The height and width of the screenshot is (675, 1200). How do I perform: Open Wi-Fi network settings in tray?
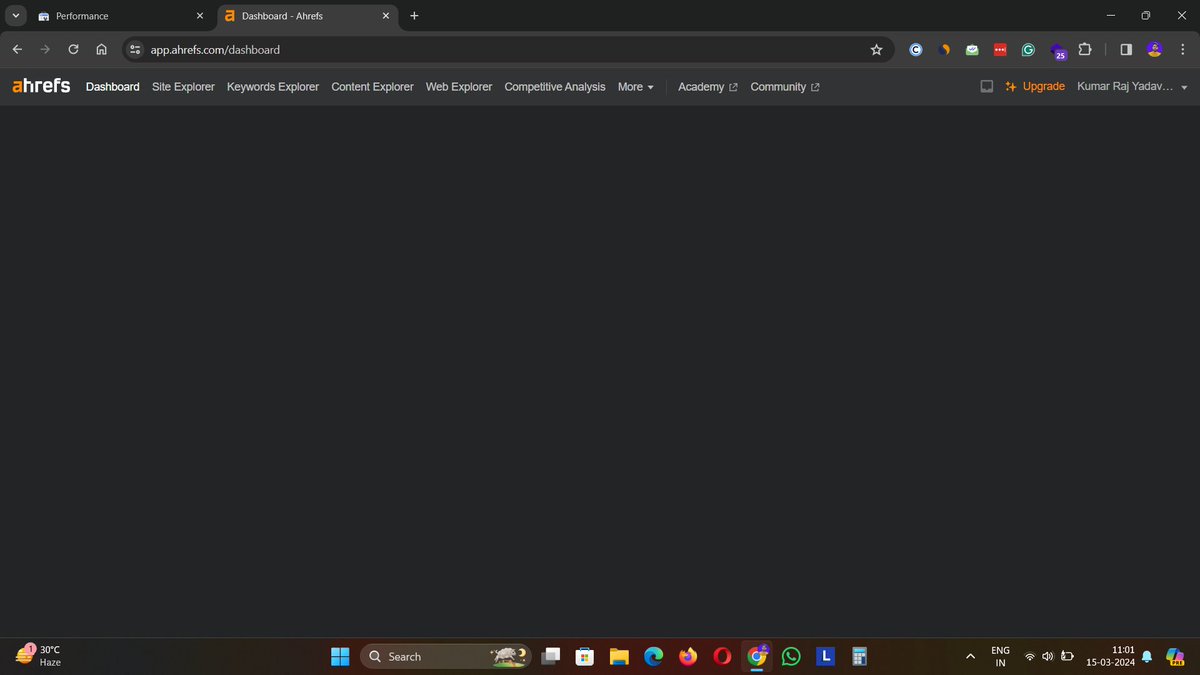click(1030, 657)
